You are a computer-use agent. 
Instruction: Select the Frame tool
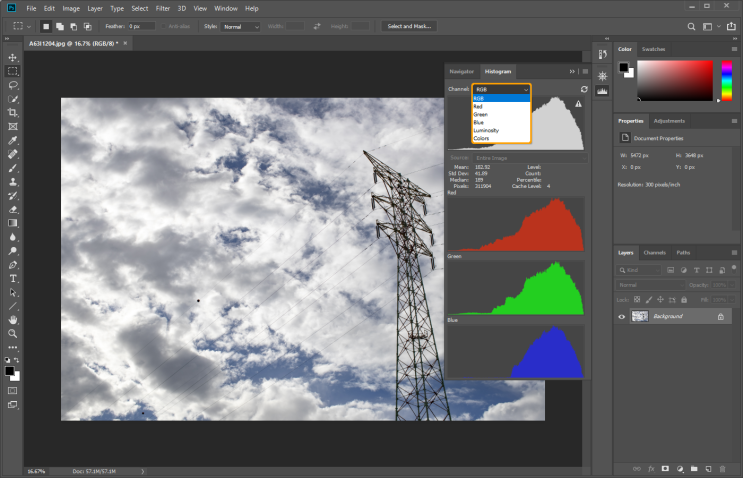(13, 126)
